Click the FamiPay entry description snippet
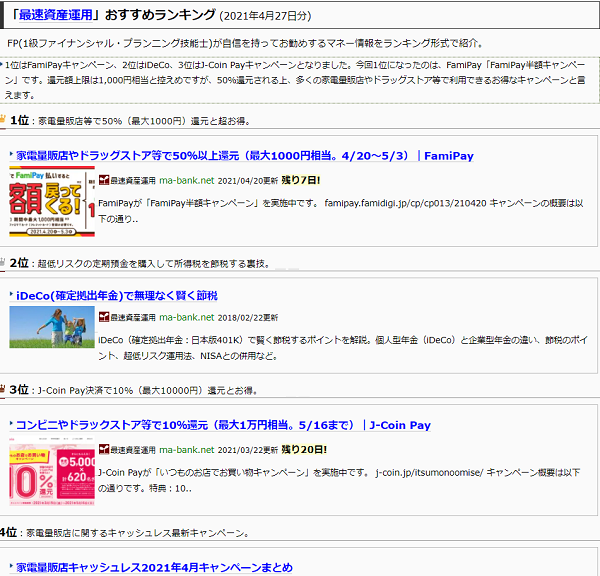Viewport: 600px width, 576px height. (x=341, y=211)
